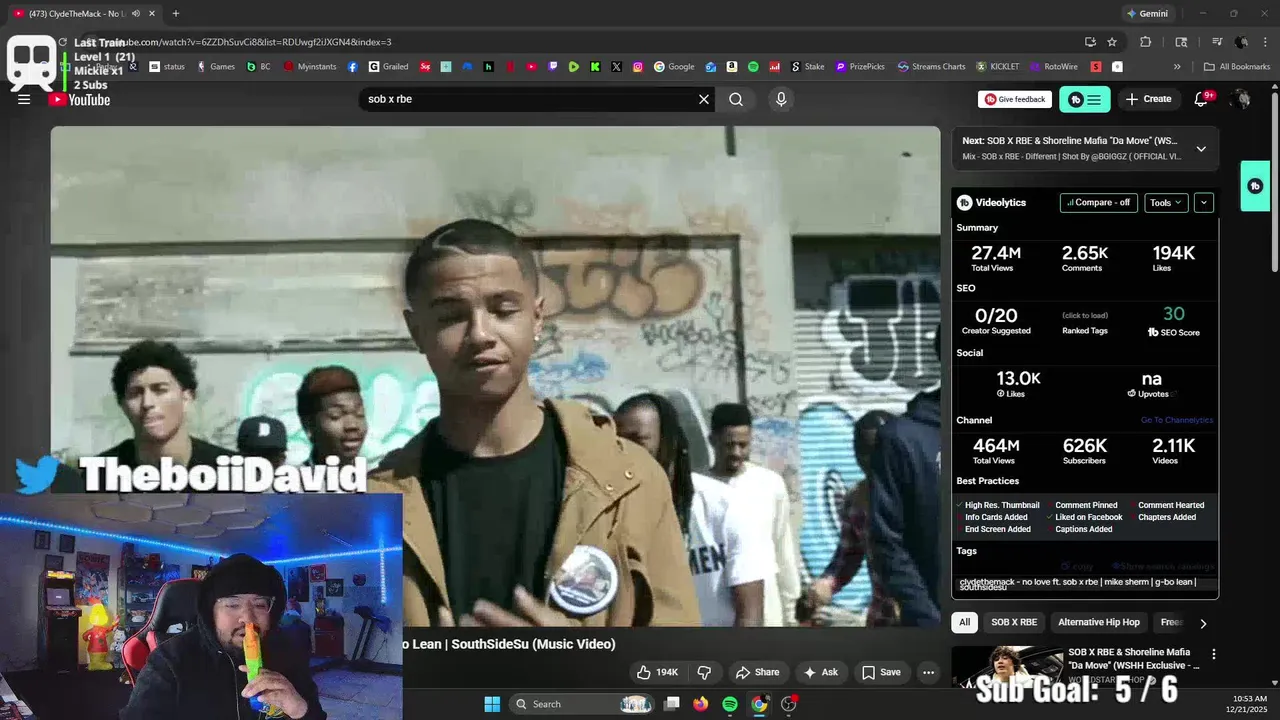Open the KICKLET bookmark
The height and width of the screenshot is (720, 1280).
click(x=998, y=66)
